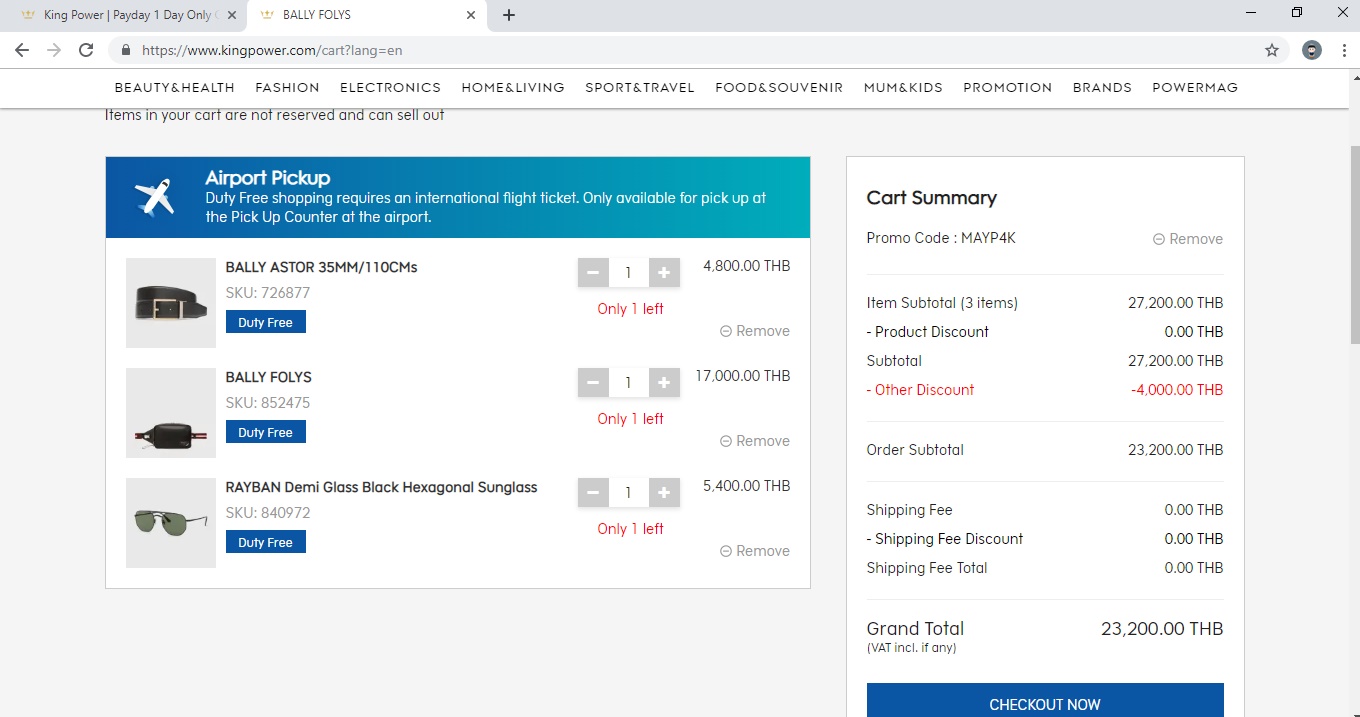1360x717 pixels.
Task: Click the browser forward arrow
Action: point(54,50)
